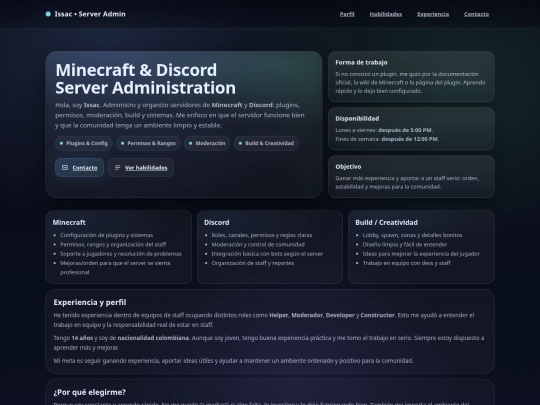540x405 pixels.
Task: Open Experiencia in the top navigation
Action: click(x=433, y=14)
